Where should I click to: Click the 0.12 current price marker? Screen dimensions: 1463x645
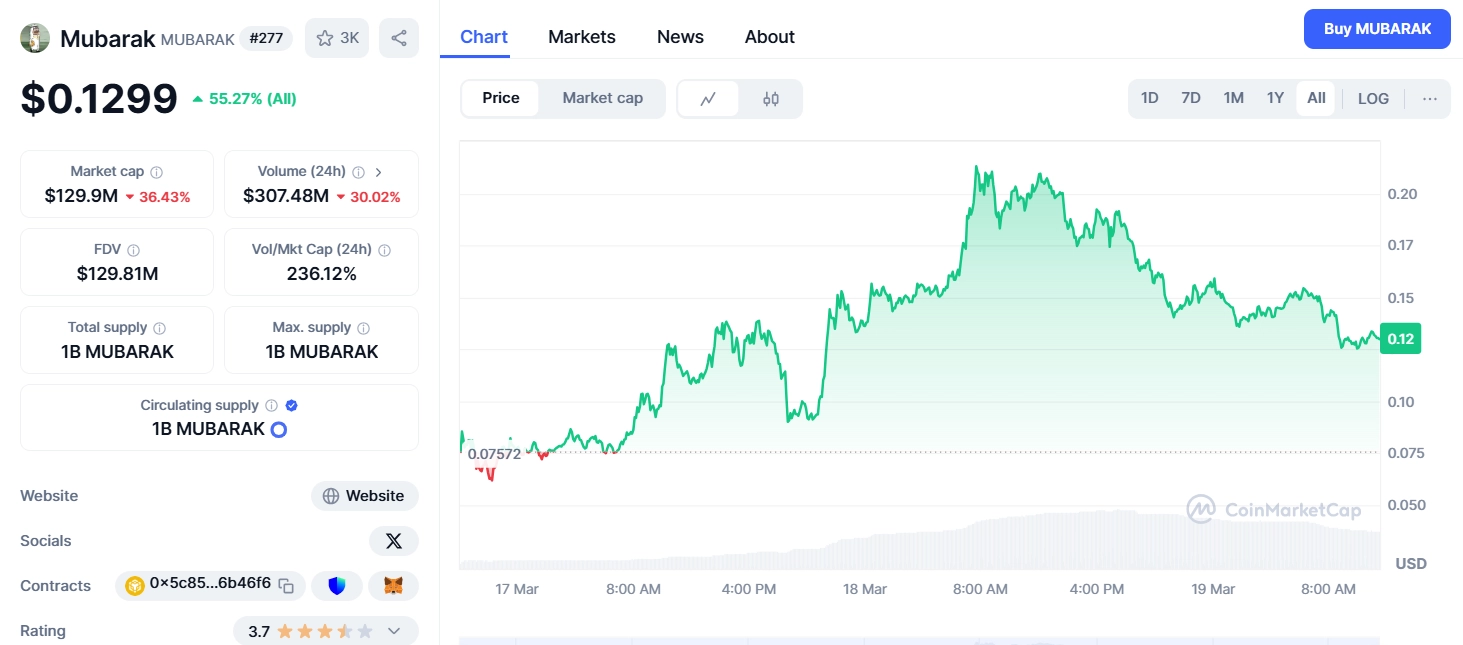coord(1400,339)
